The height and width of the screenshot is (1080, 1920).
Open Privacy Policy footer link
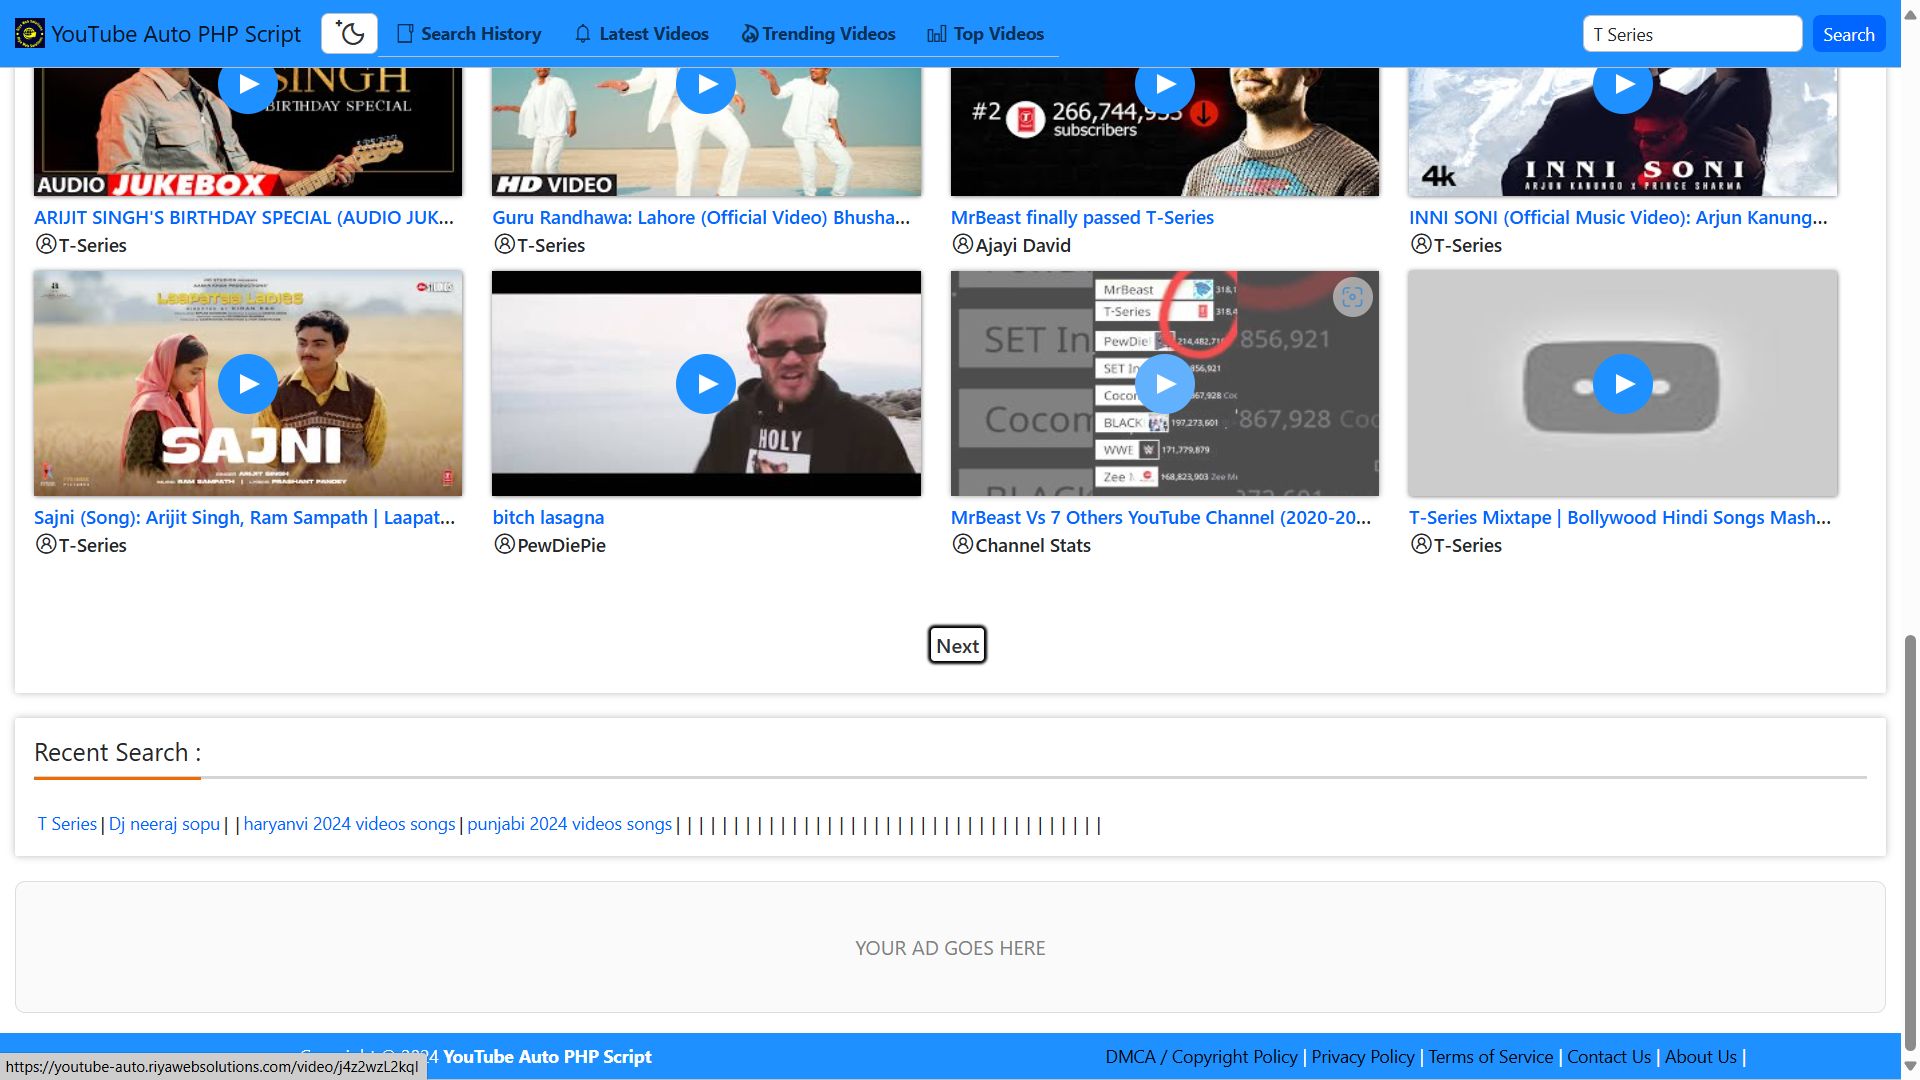[x=1362, y=1057]
